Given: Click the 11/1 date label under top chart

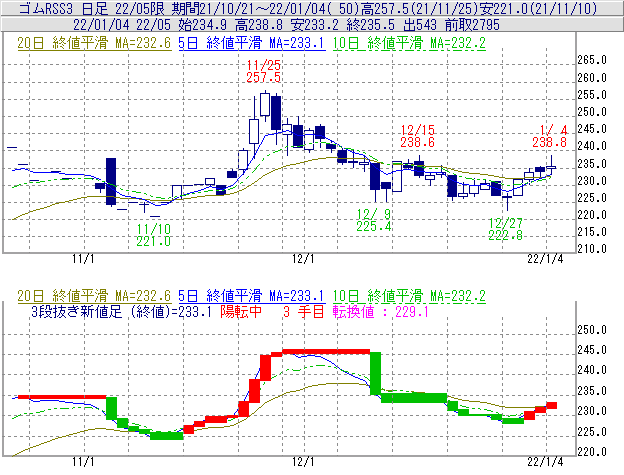Looking at the screenshot, I should click(83, 259).
